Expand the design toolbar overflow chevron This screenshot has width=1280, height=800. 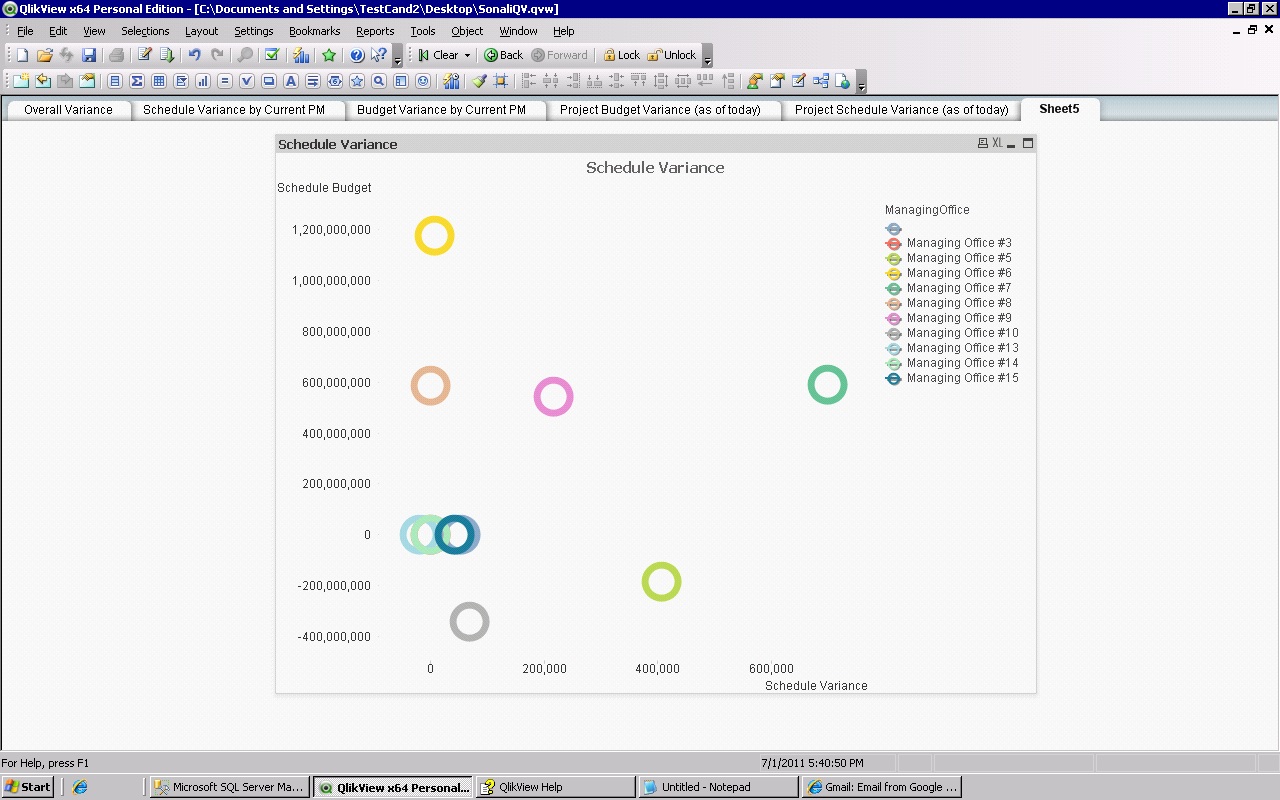860,85
